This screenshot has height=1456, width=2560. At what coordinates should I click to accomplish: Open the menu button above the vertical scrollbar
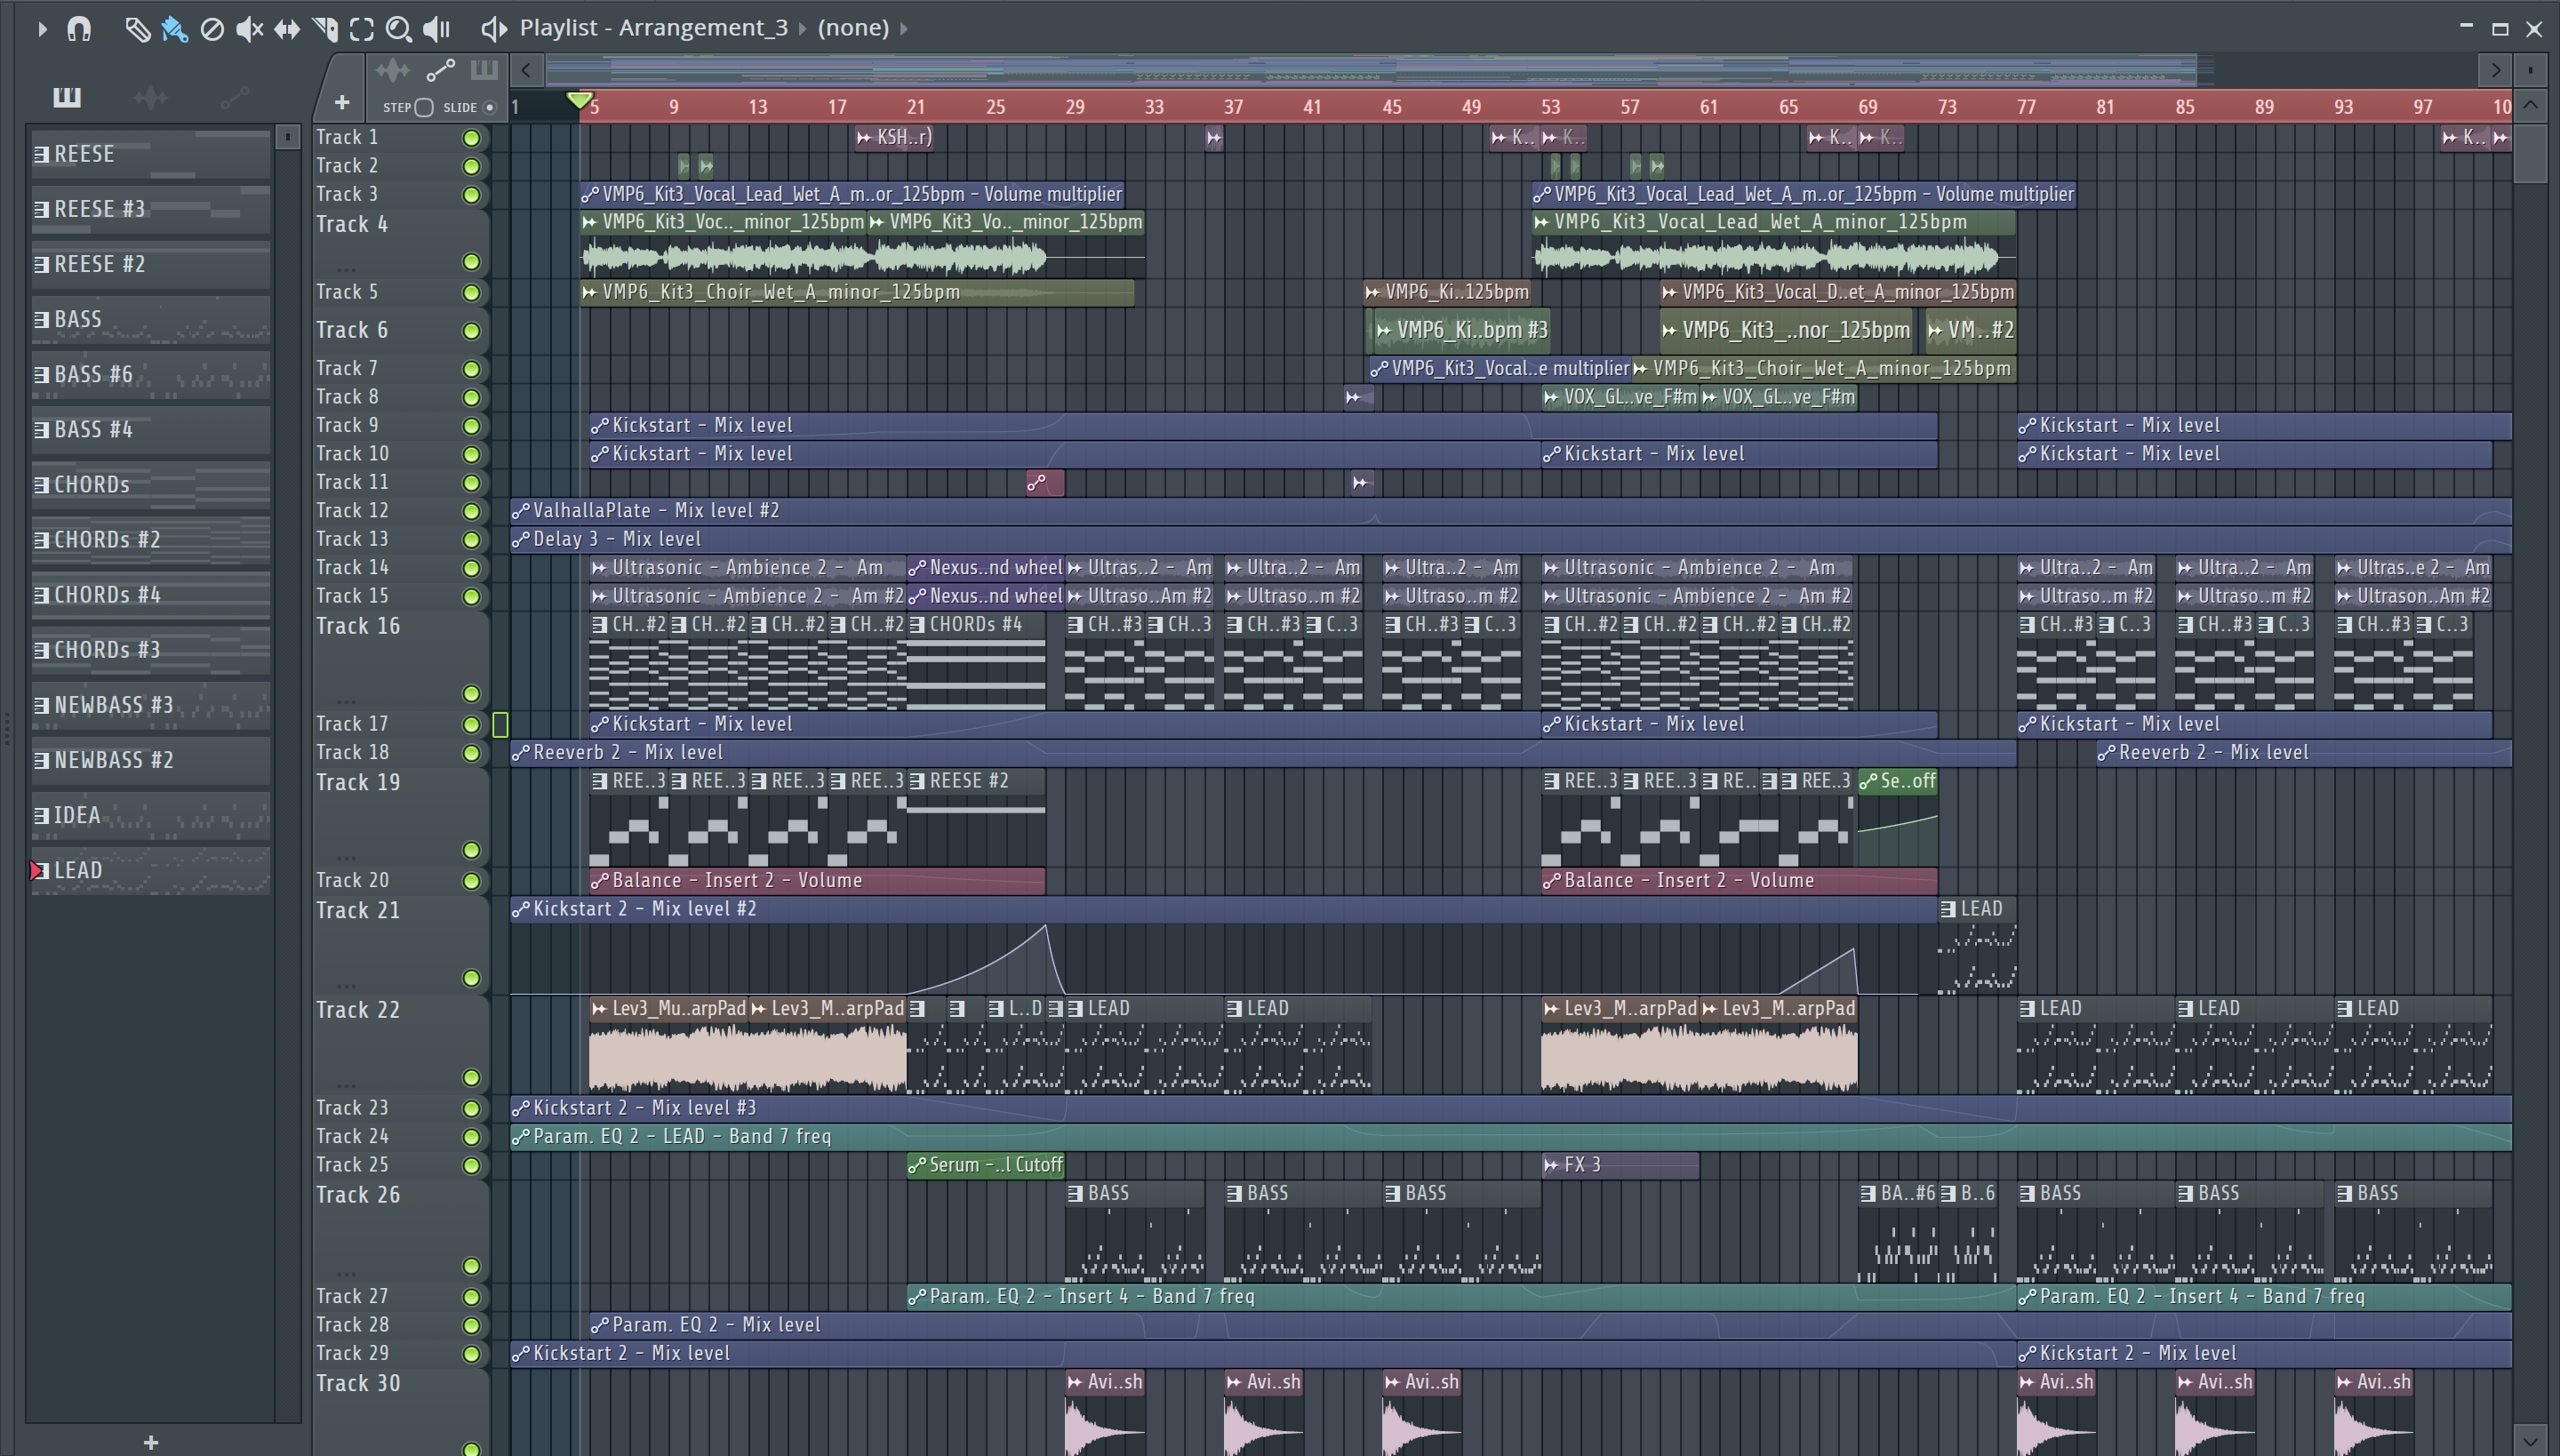2531,70
